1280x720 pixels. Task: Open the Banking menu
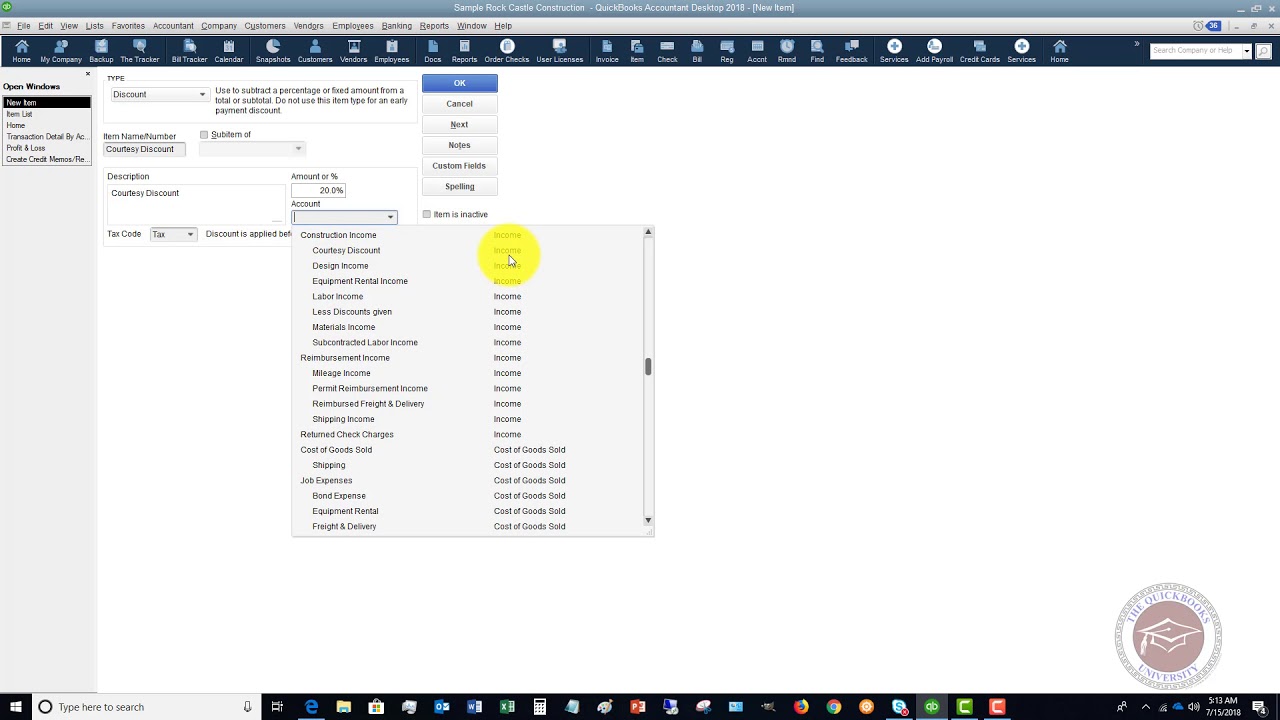click(397, 26)
